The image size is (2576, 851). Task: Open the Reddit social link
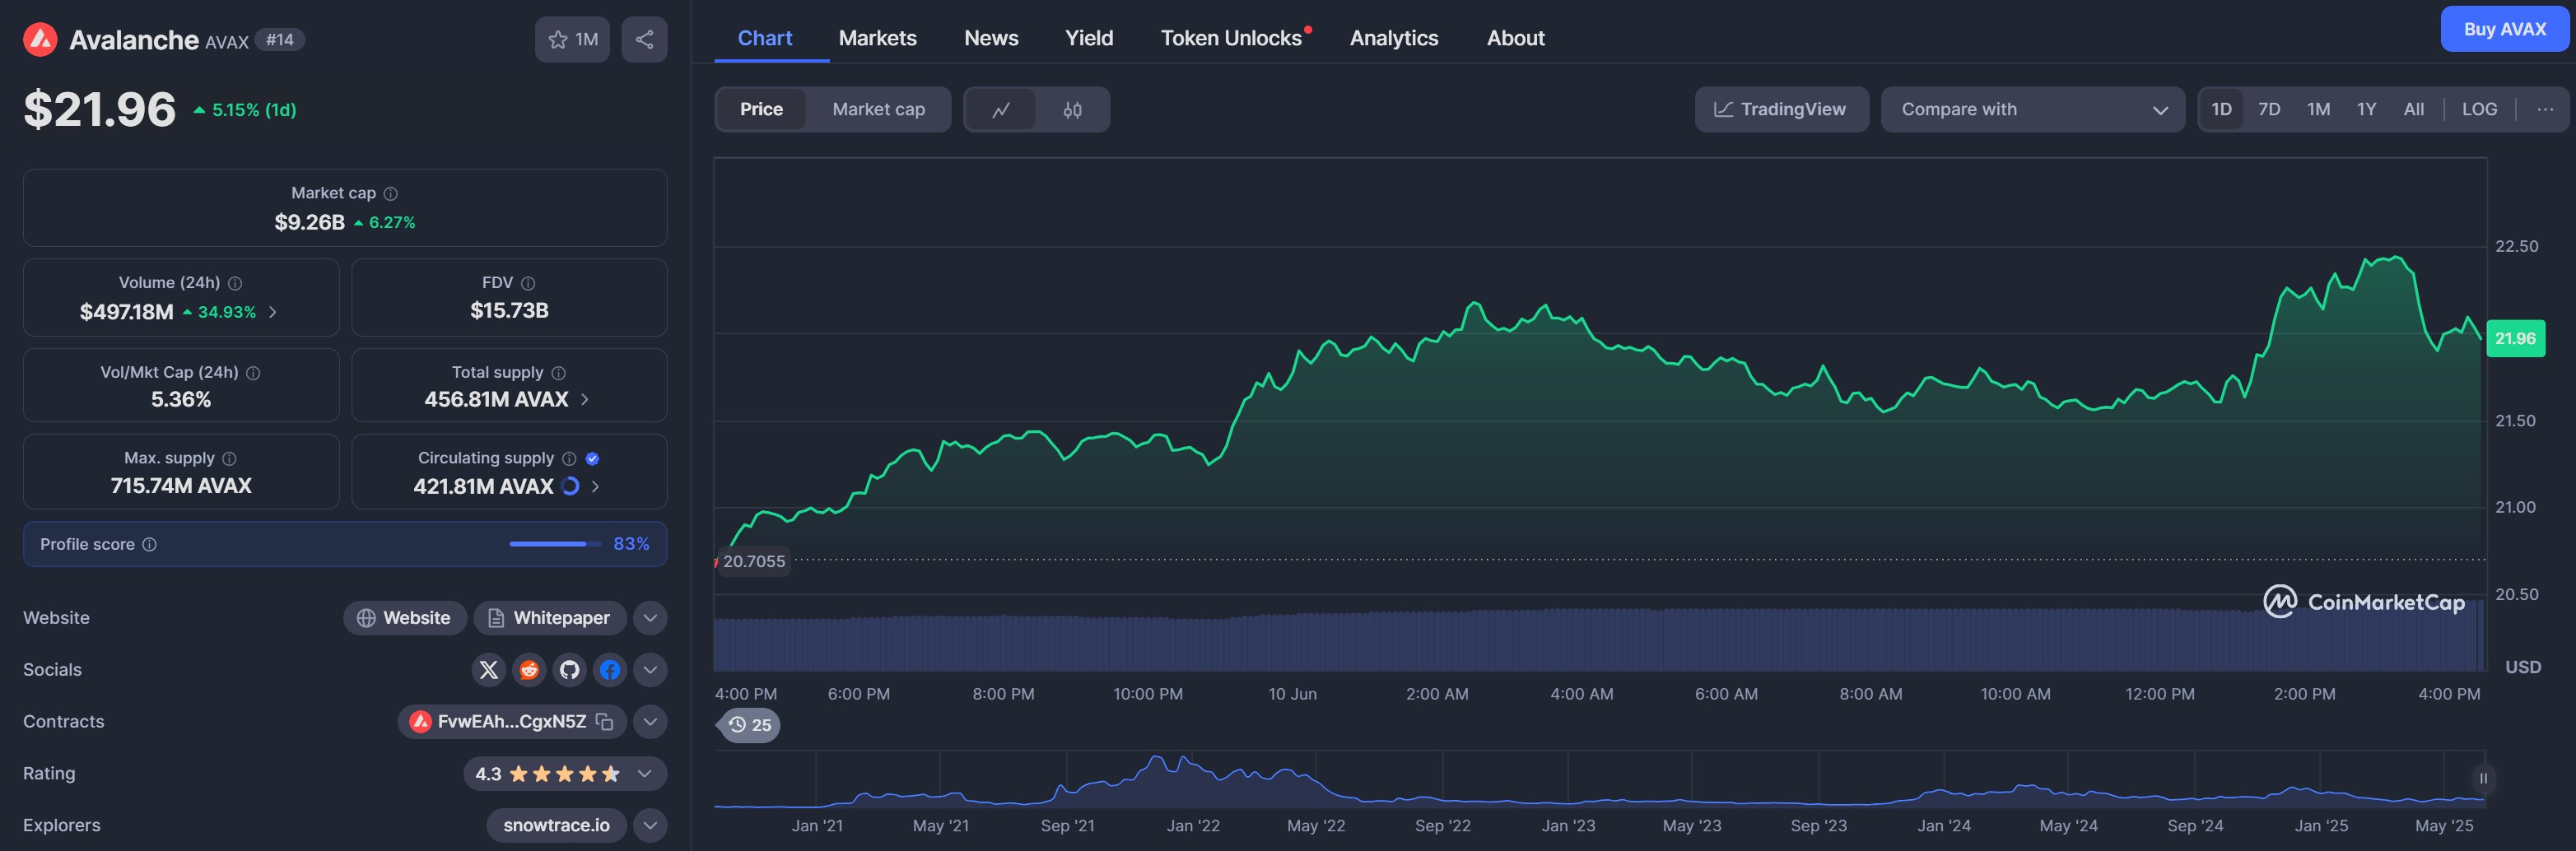pyautogui.click(x=529, y=670)
